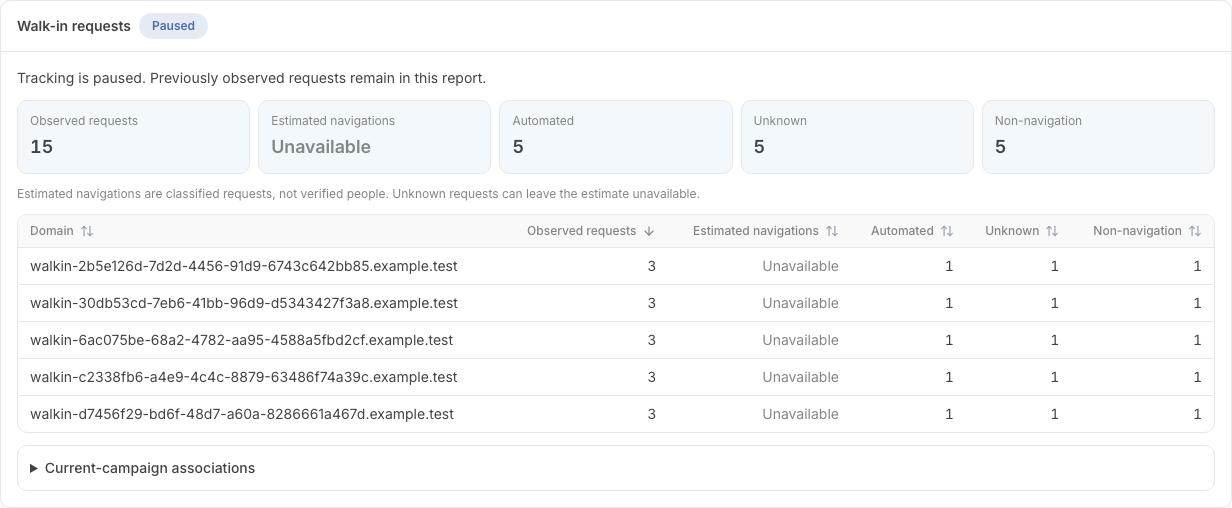Click observed requests value 3 in walkin-2b5e126d row
This screenshot has width=1232, height=508.
coord(652,266)
